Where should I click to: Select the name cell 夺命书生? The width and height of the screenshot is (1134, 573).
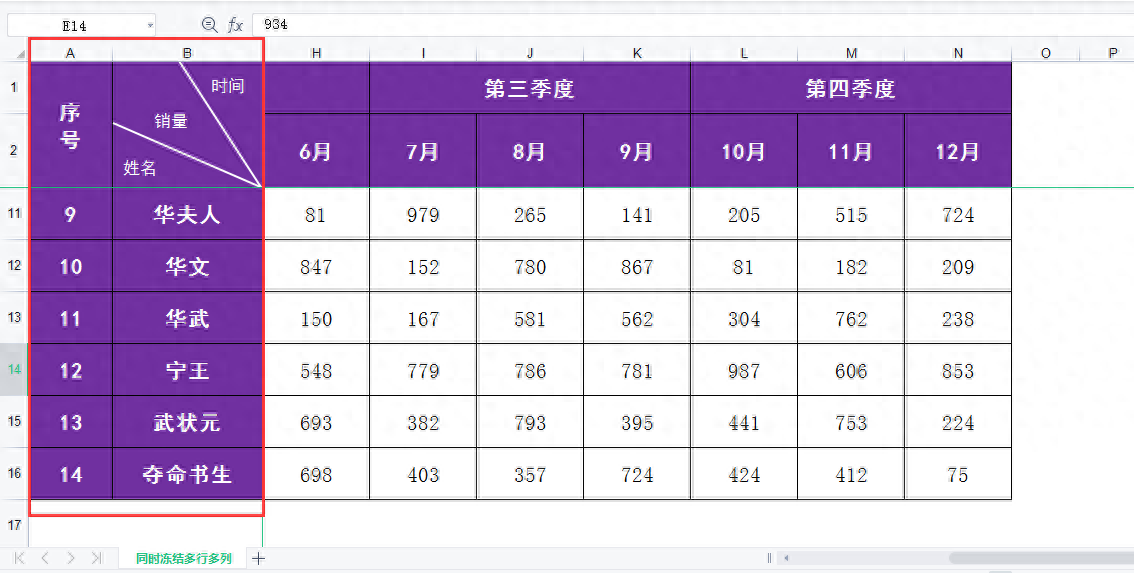pos(187,474)
